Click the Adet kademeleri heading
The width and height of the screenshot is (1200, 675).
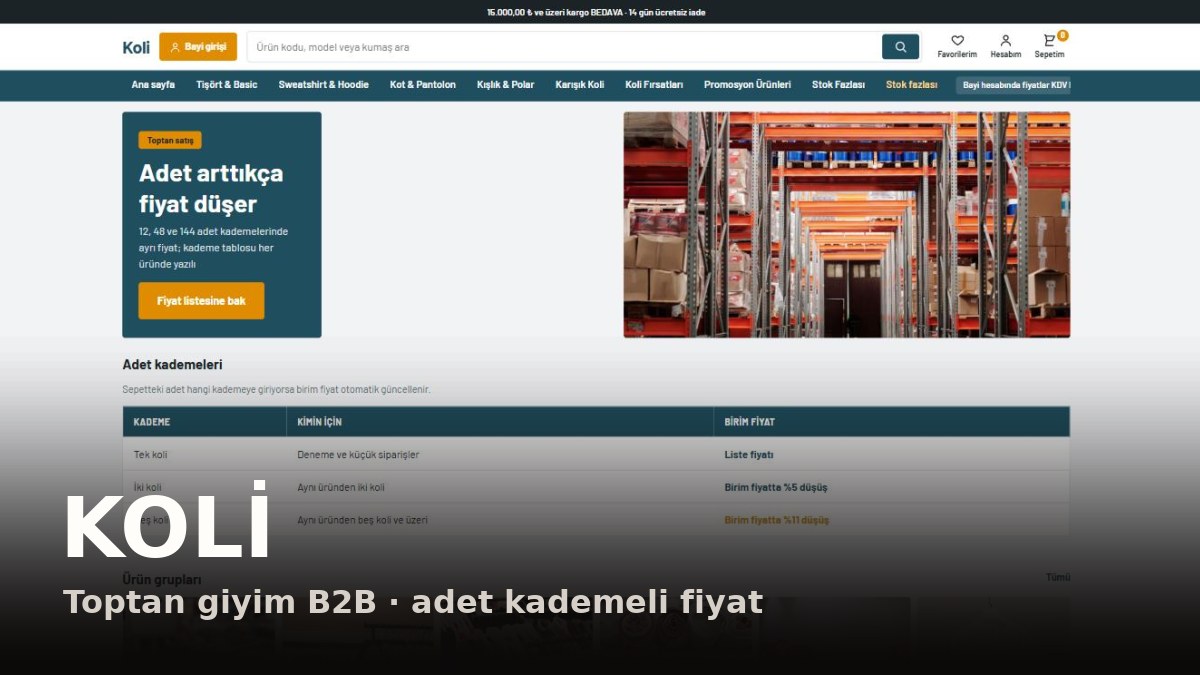pos(172,365)
